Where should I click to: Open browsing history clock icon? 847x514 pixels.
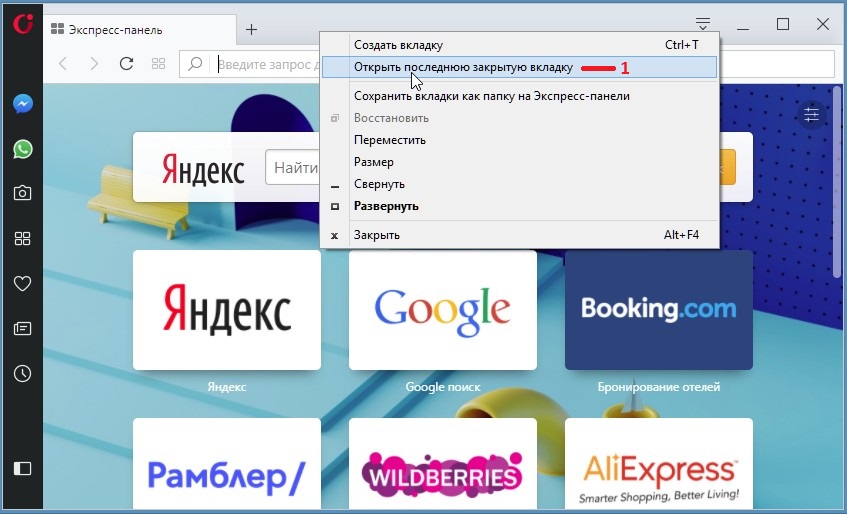[x=23, y=373]
